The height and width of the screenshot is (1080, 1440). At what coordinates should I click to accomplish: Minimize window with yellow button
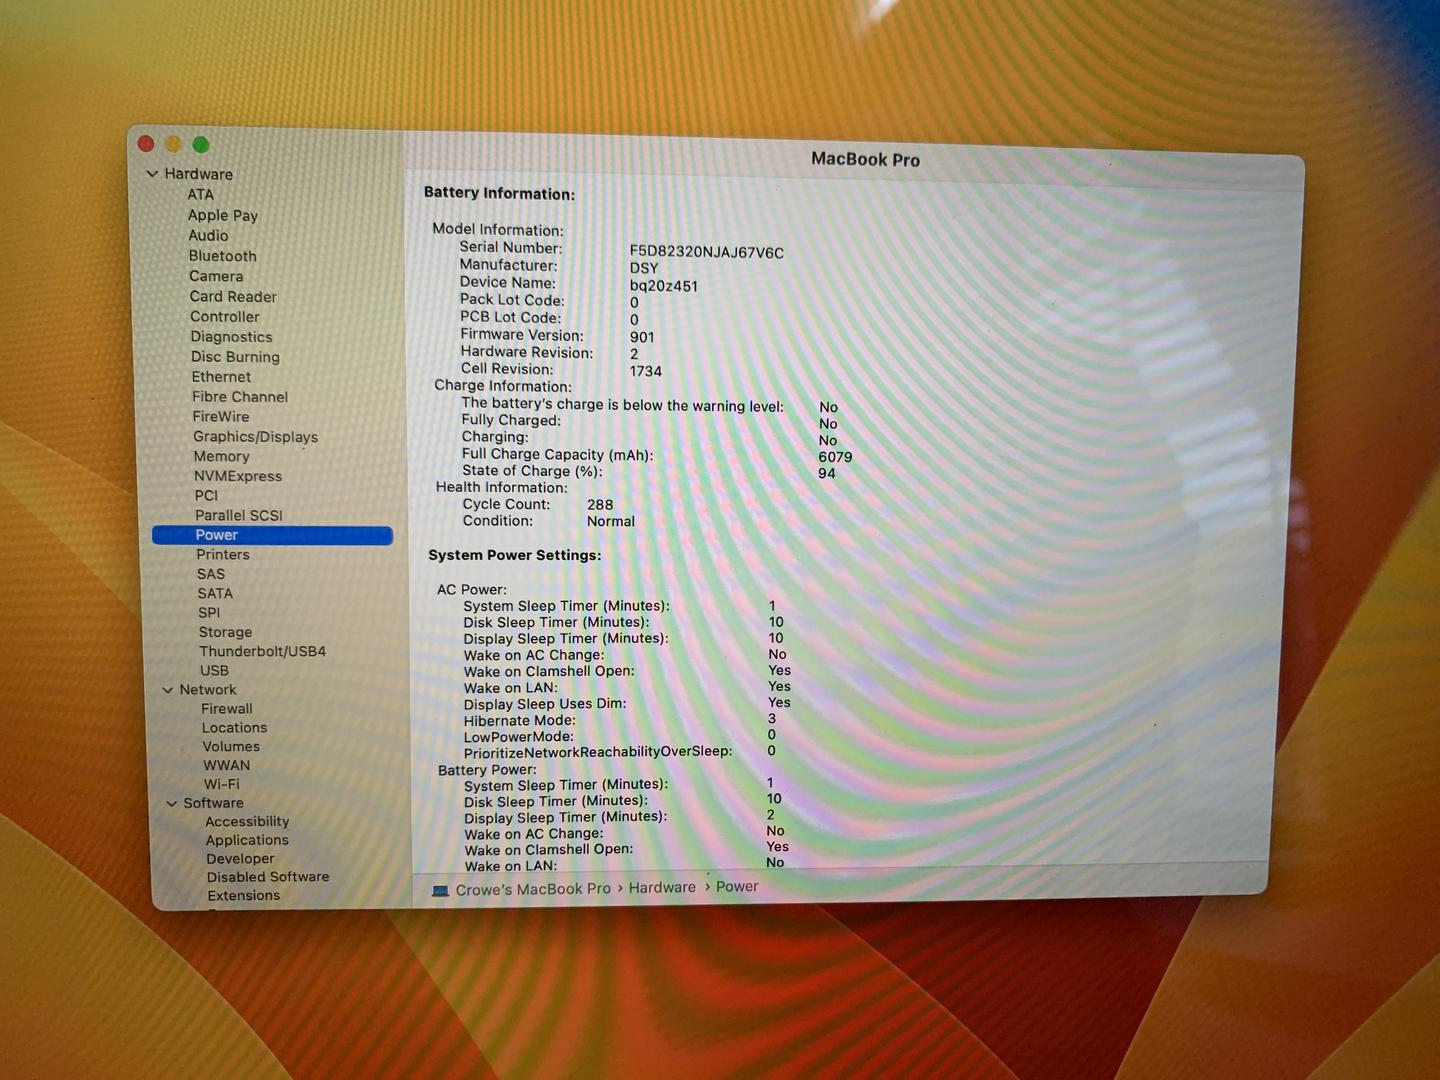[173, 144]
